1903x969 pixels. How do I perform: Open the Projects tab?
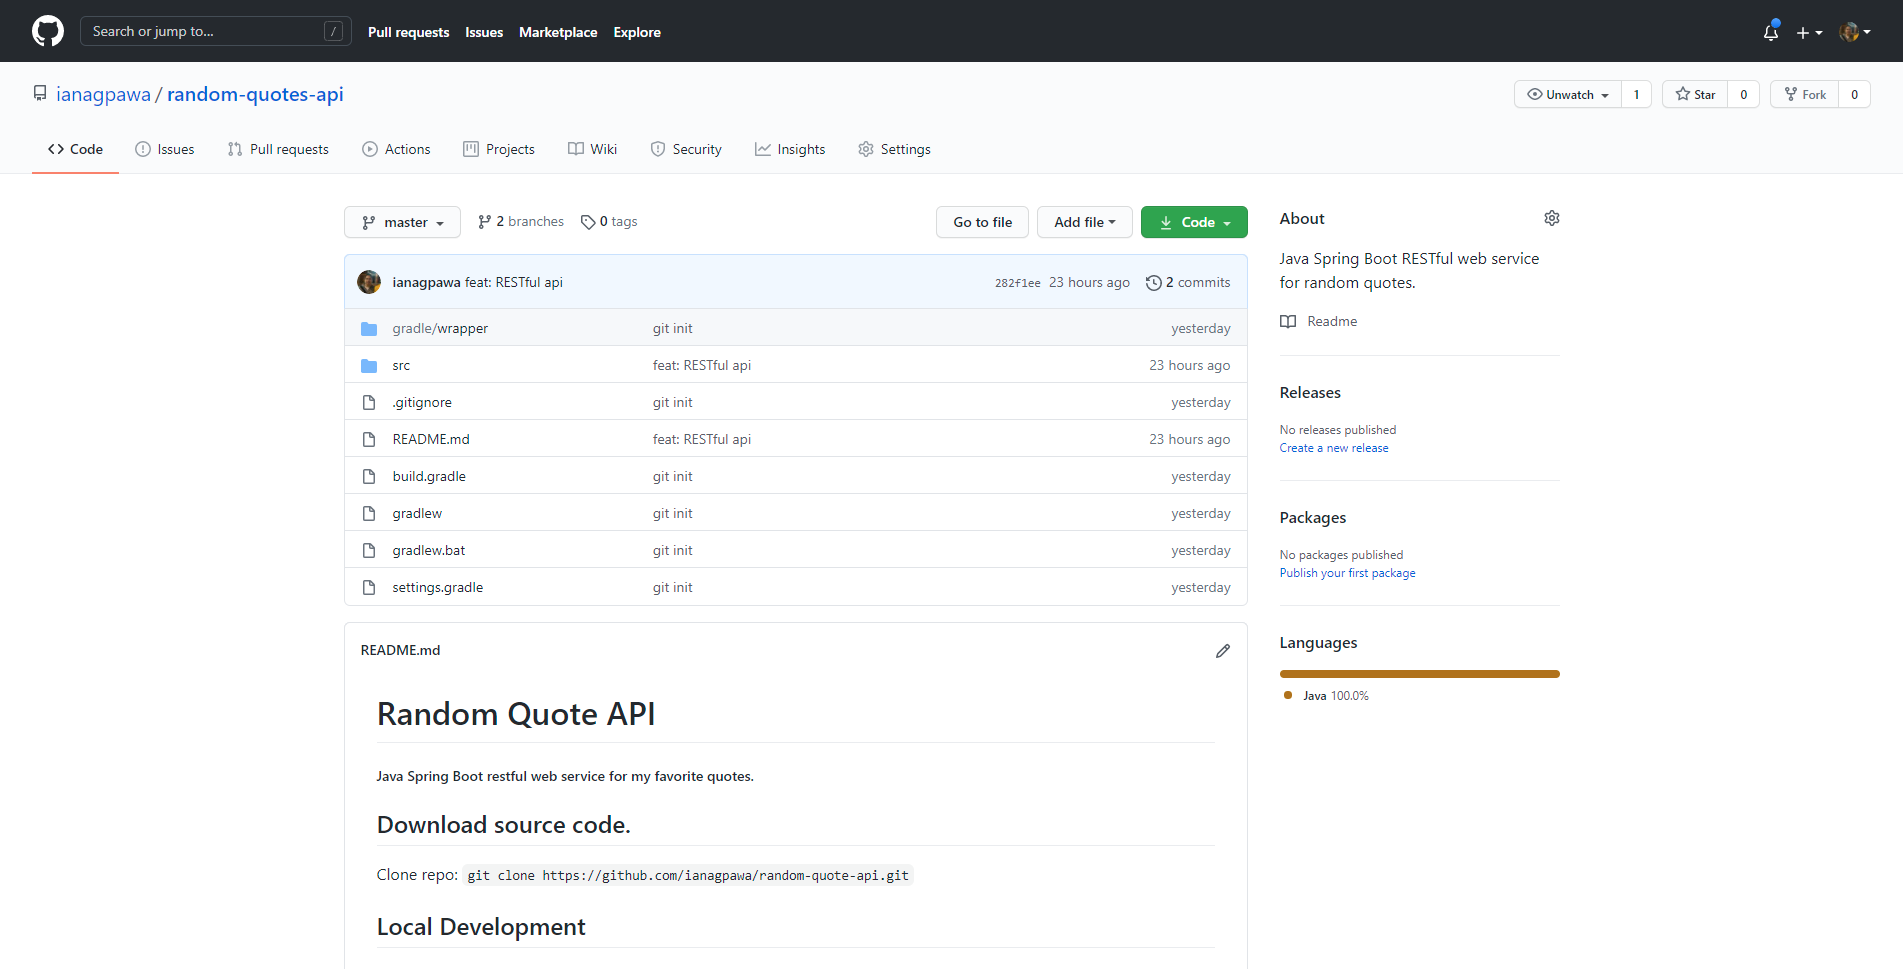click(499, 149)
